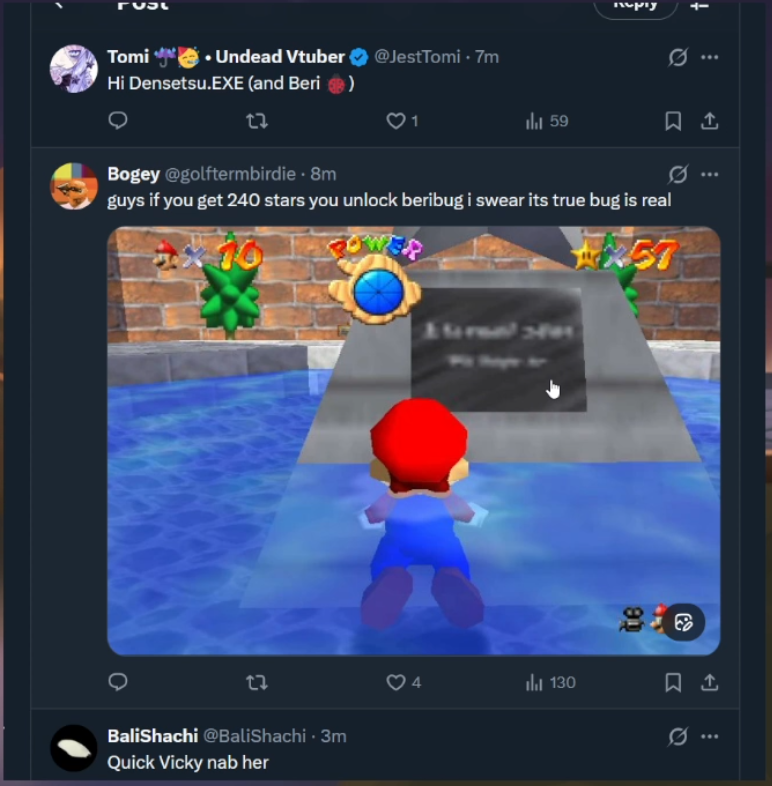Repost Bogey's 240 stars tweet

pyautogui.click(x=257, y=682)
